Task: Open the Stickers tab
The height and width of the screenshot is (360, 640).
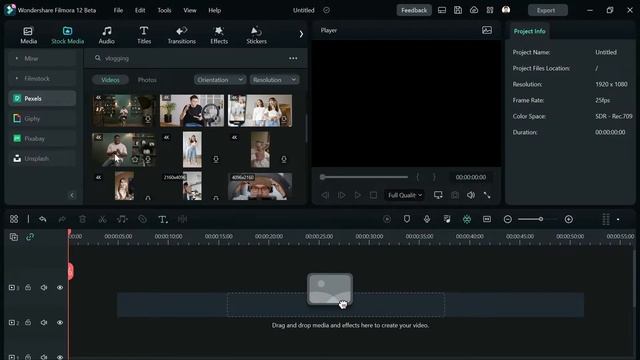Action: (x=256, y=35)
